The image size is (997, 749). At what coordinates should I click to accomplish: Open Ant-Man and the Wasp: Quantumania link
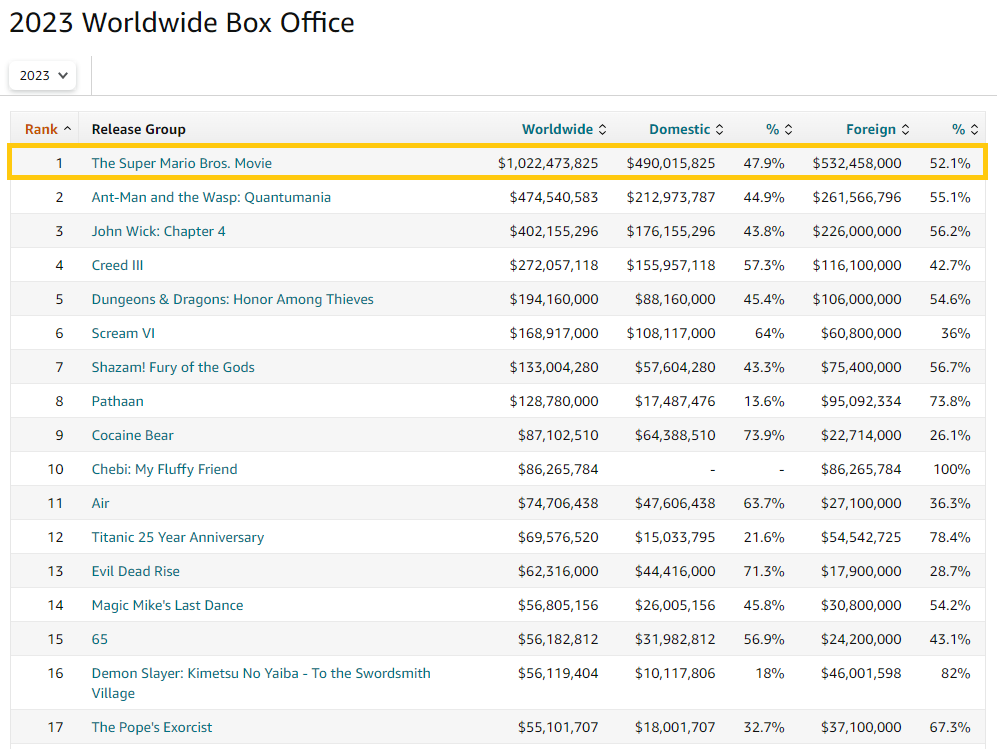pyautogui.click(x=211, y=197)
